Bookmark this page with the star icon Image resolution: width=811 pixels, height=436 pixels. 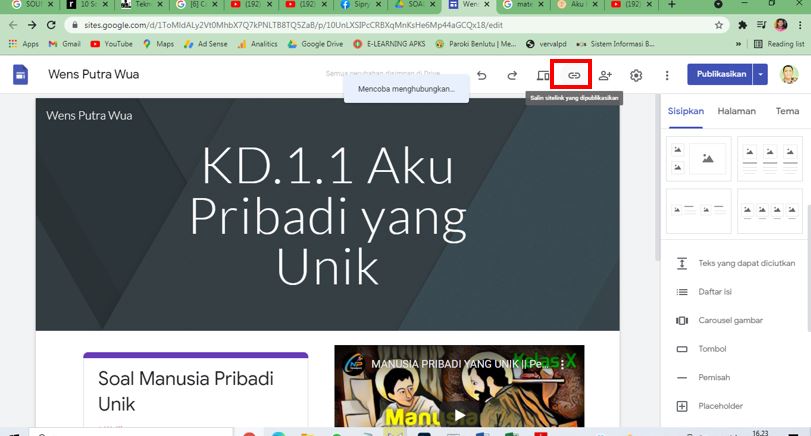(x=718, y=24)
